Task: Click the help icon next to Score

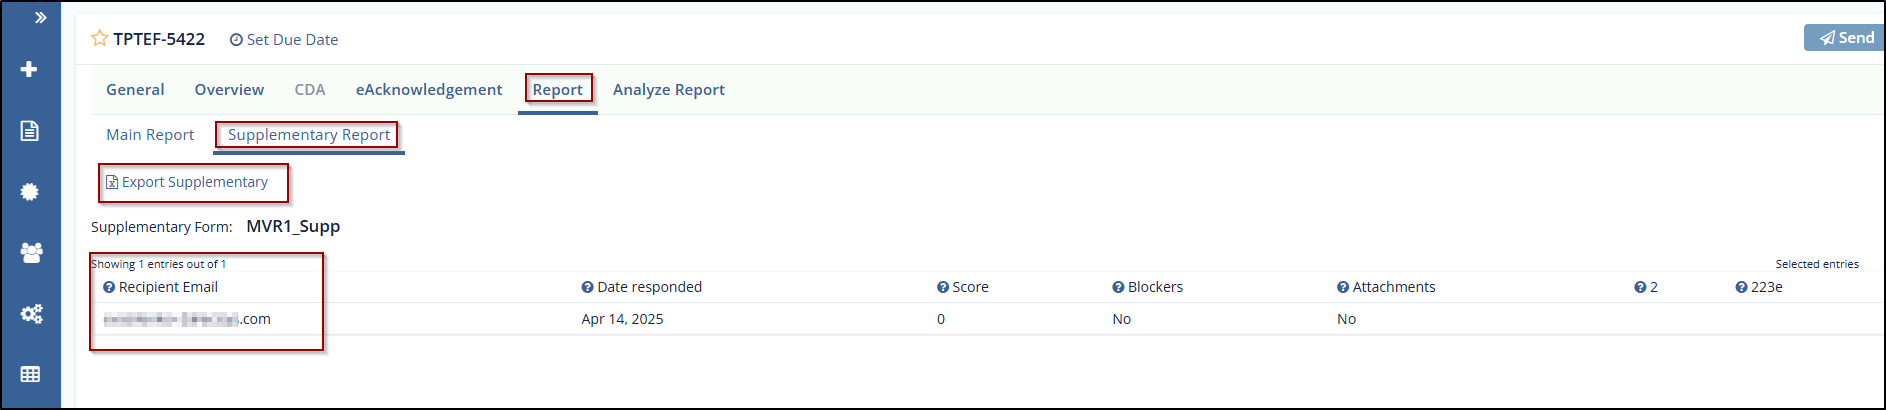Action: (942, 288)
